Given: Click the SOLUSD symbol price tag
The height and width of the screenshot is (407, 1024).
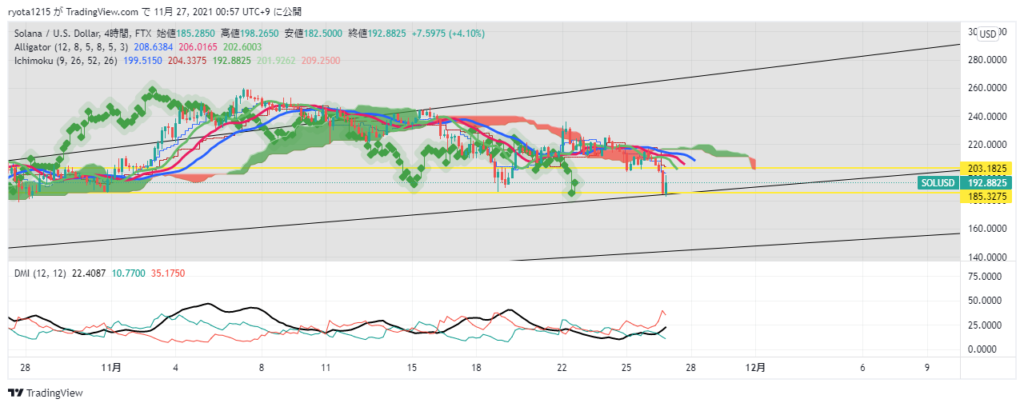Looking at the screenshot, I should click(938, 183).
